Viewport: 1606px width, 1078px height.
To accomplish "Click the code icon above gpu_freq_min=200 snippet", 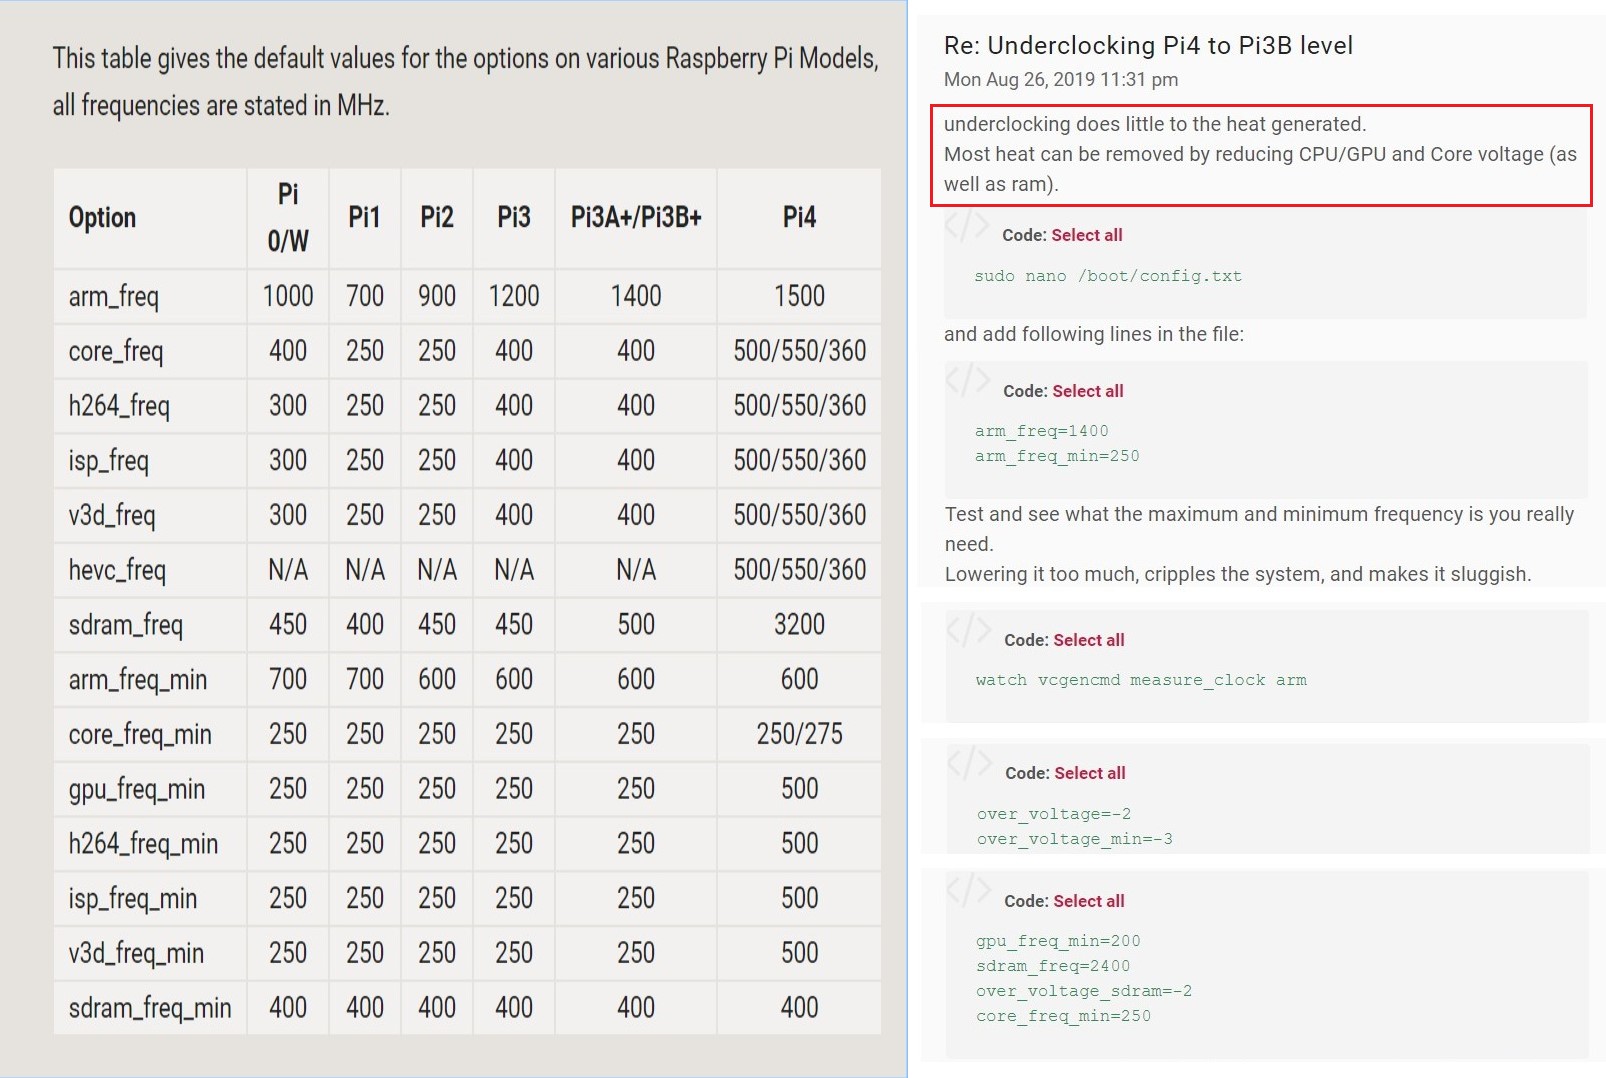I will (968, 891).
